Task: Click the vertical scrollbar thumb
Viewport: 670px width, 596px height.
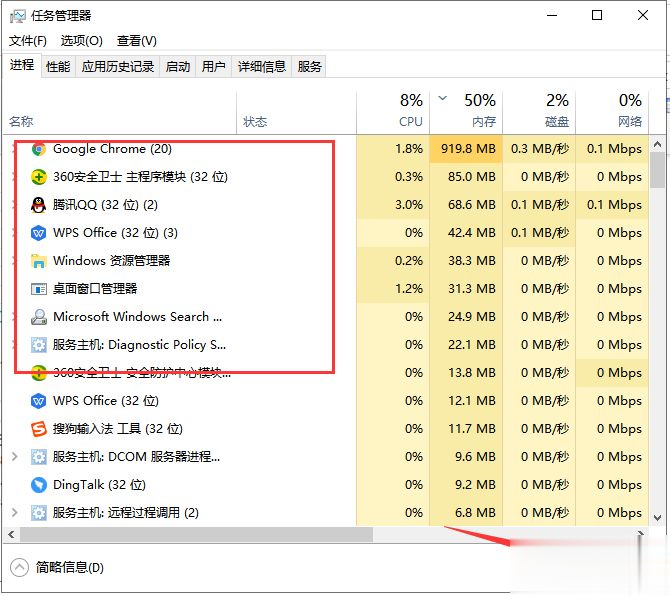Action: [x=658, y=170]
